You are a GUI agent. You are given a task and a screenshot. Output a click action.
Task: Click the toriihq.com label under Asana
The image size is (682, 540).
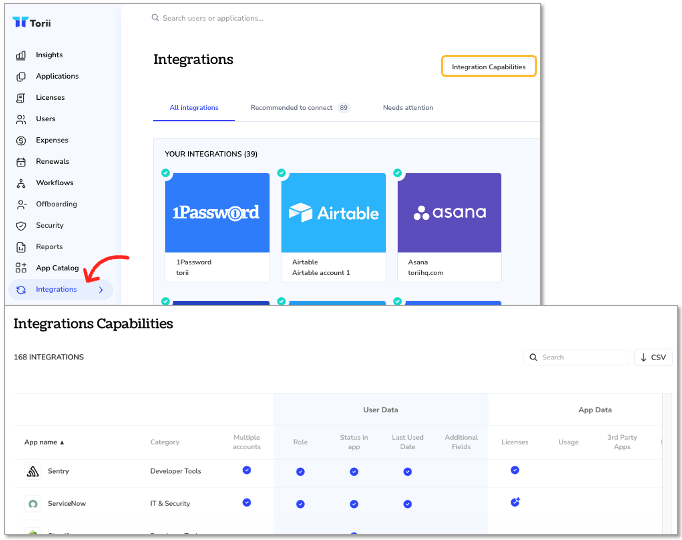point(425,273)
